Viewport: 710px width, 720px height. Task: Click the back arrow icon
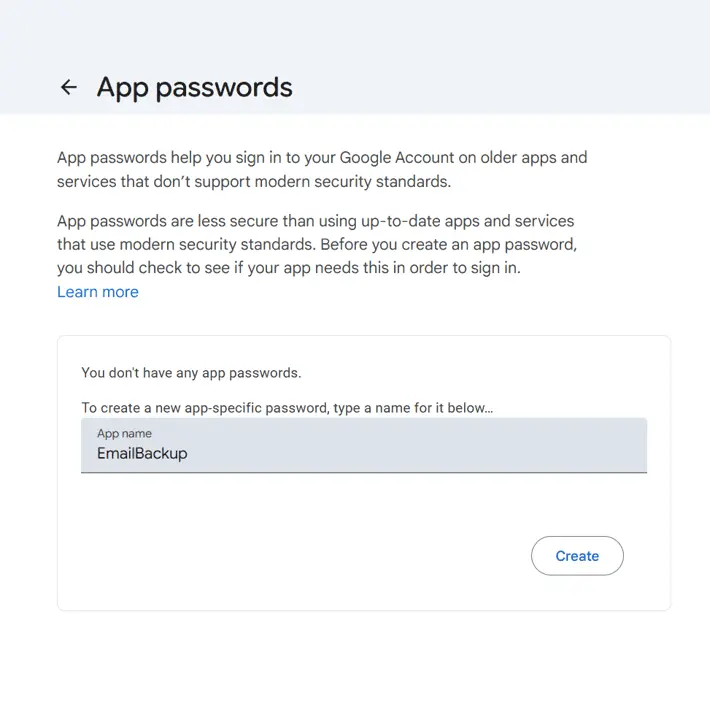pyautogui.click(x=69, y=87)
